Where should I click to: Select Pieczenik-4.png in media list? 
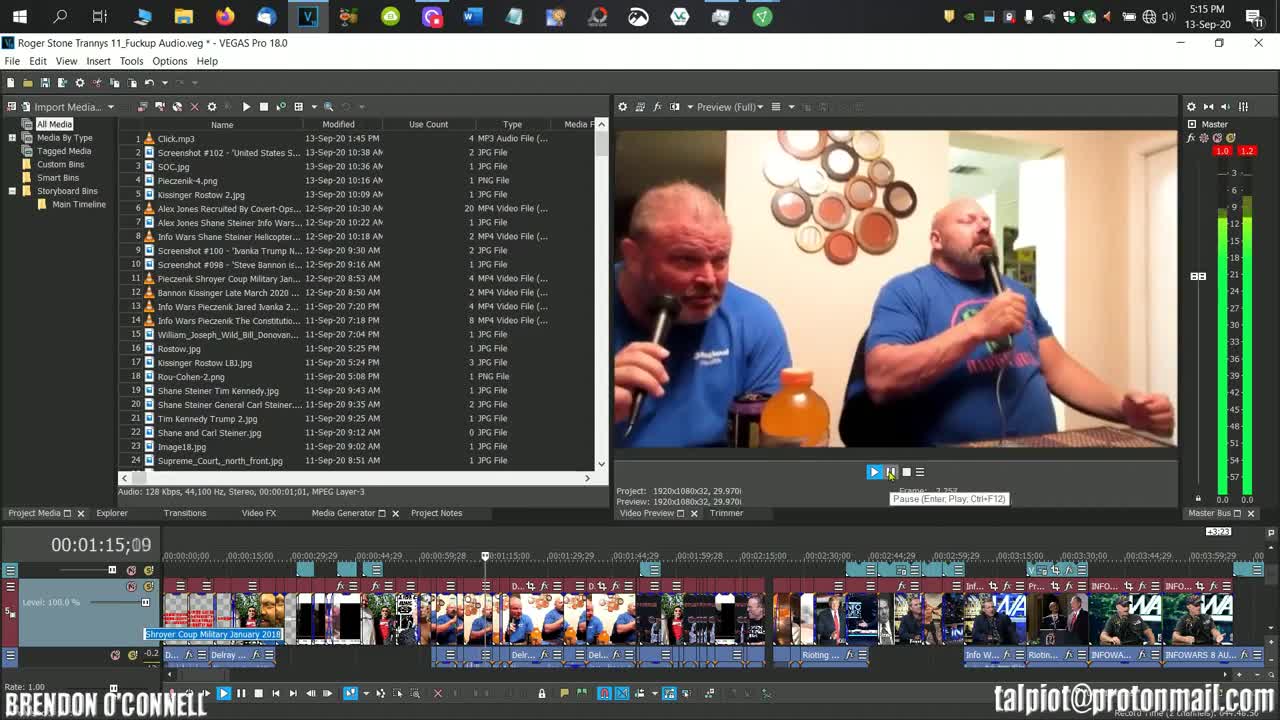click(187, 181)
